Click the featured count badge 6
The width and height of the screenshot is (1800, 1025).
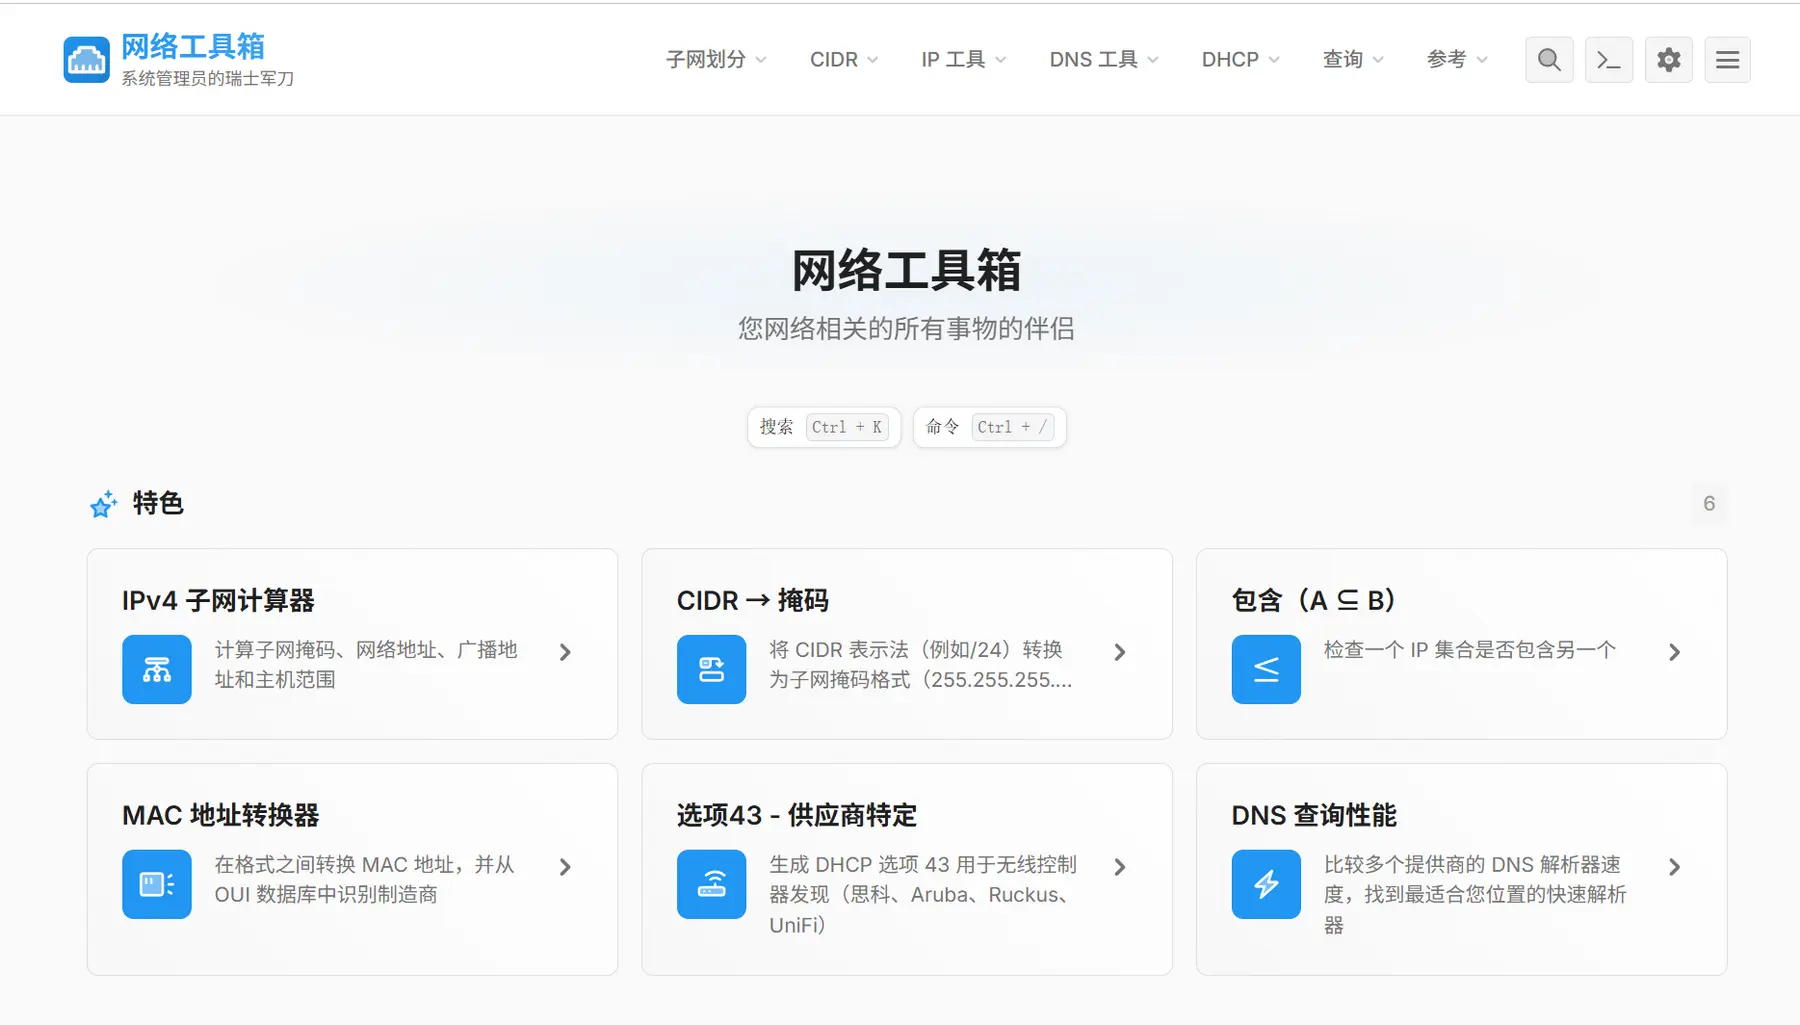pyautogui.click(x=1709, y=504)
